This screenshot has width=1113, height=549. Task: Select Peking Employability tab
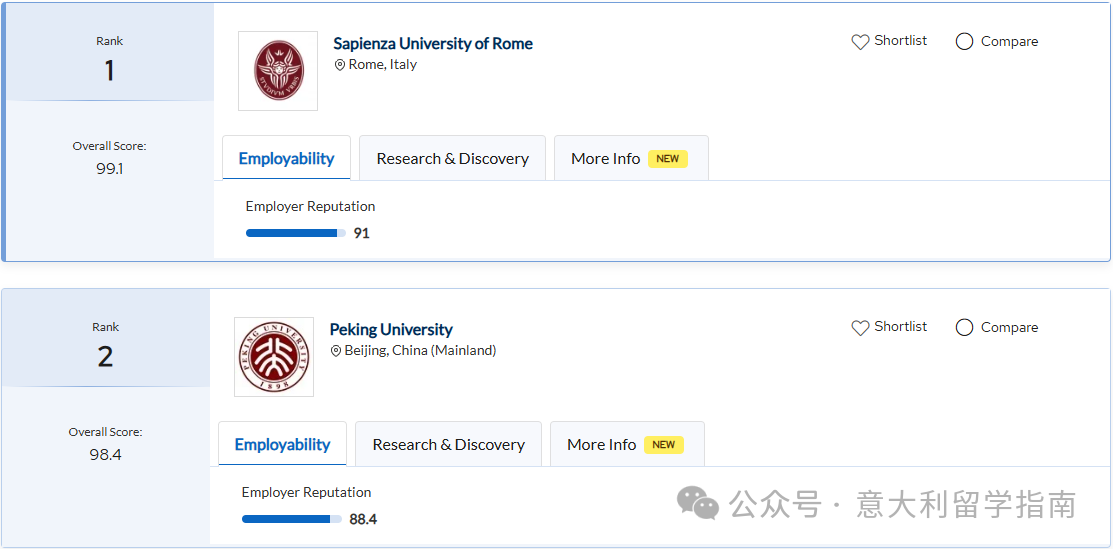point(282,445)
